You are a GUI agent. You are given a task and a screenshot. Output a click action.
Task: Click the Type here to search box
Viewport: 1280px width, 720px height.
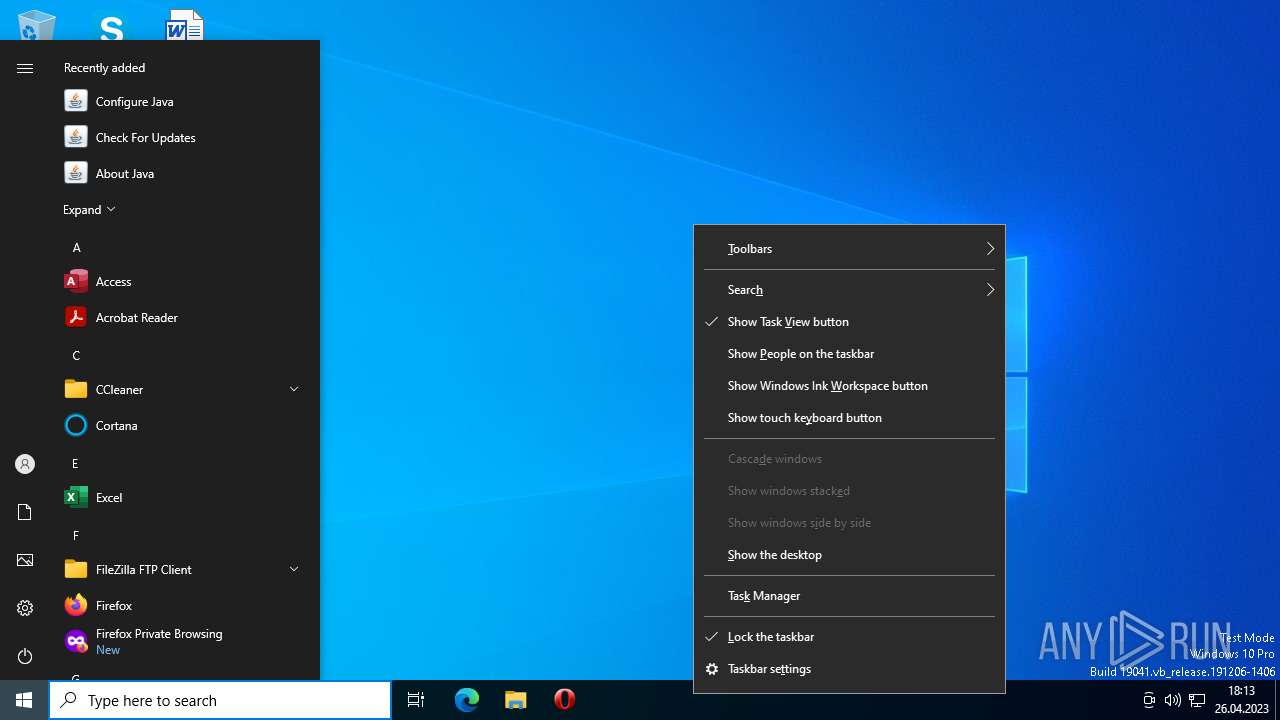[x=220, y=700]
